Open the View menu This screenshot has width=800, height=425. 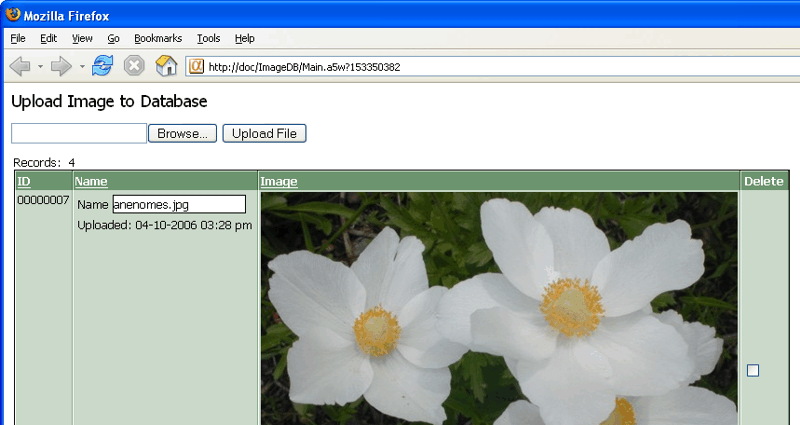point(82,38)
